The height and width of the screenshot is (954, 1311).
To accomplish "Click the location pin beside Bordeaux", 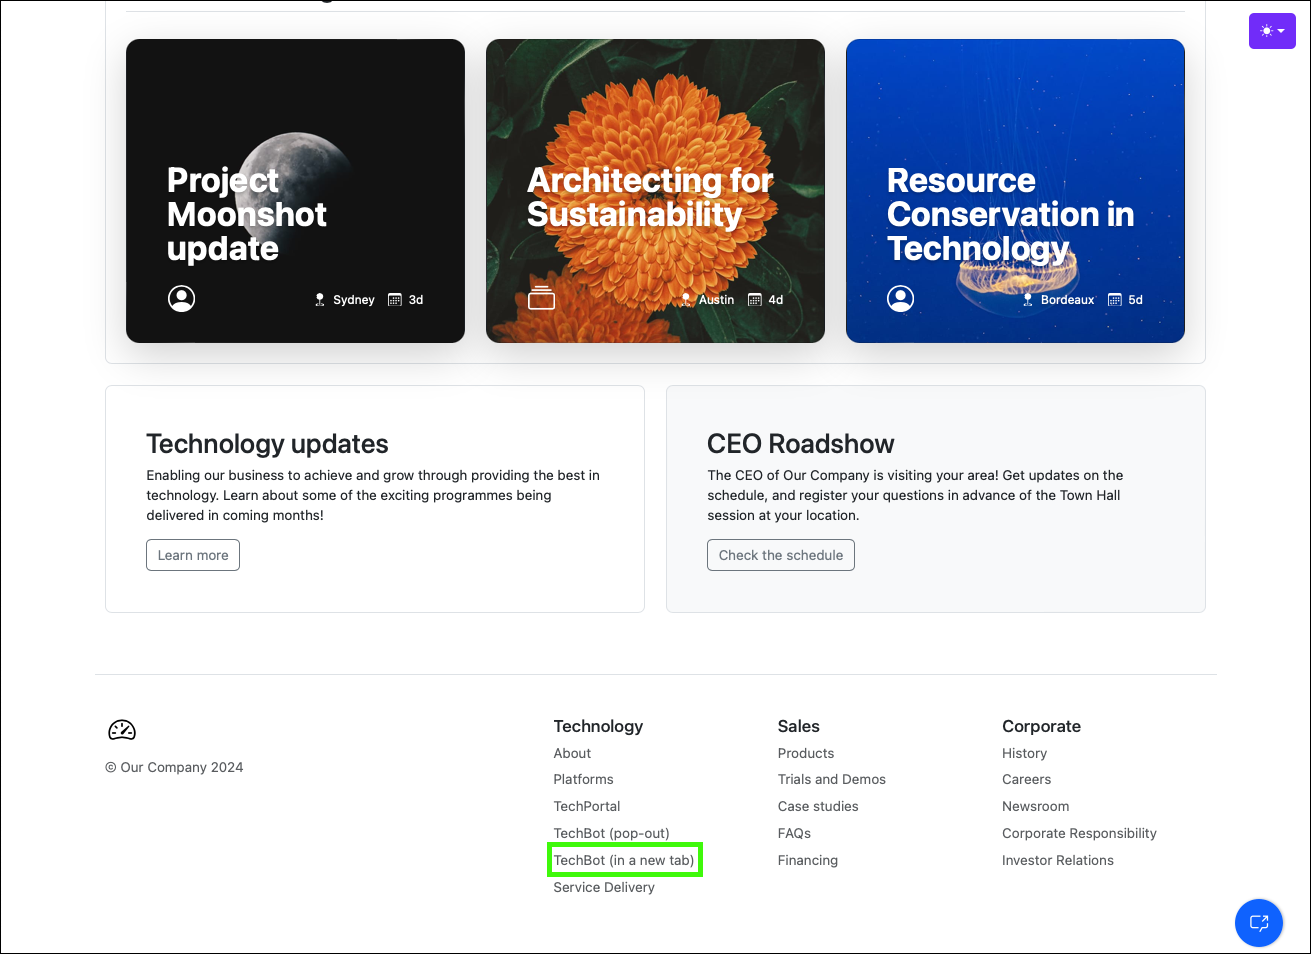I will (1027, 299).
